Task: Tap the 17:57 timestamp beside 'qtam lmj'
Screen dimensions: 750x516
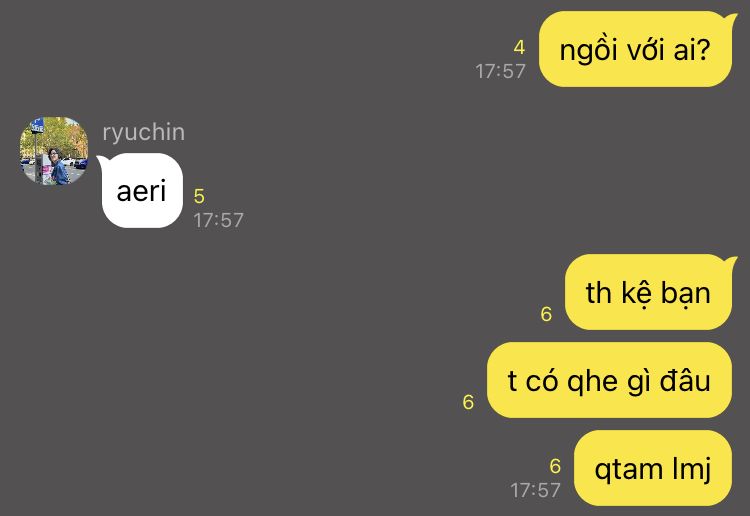Action: (535, 490)
